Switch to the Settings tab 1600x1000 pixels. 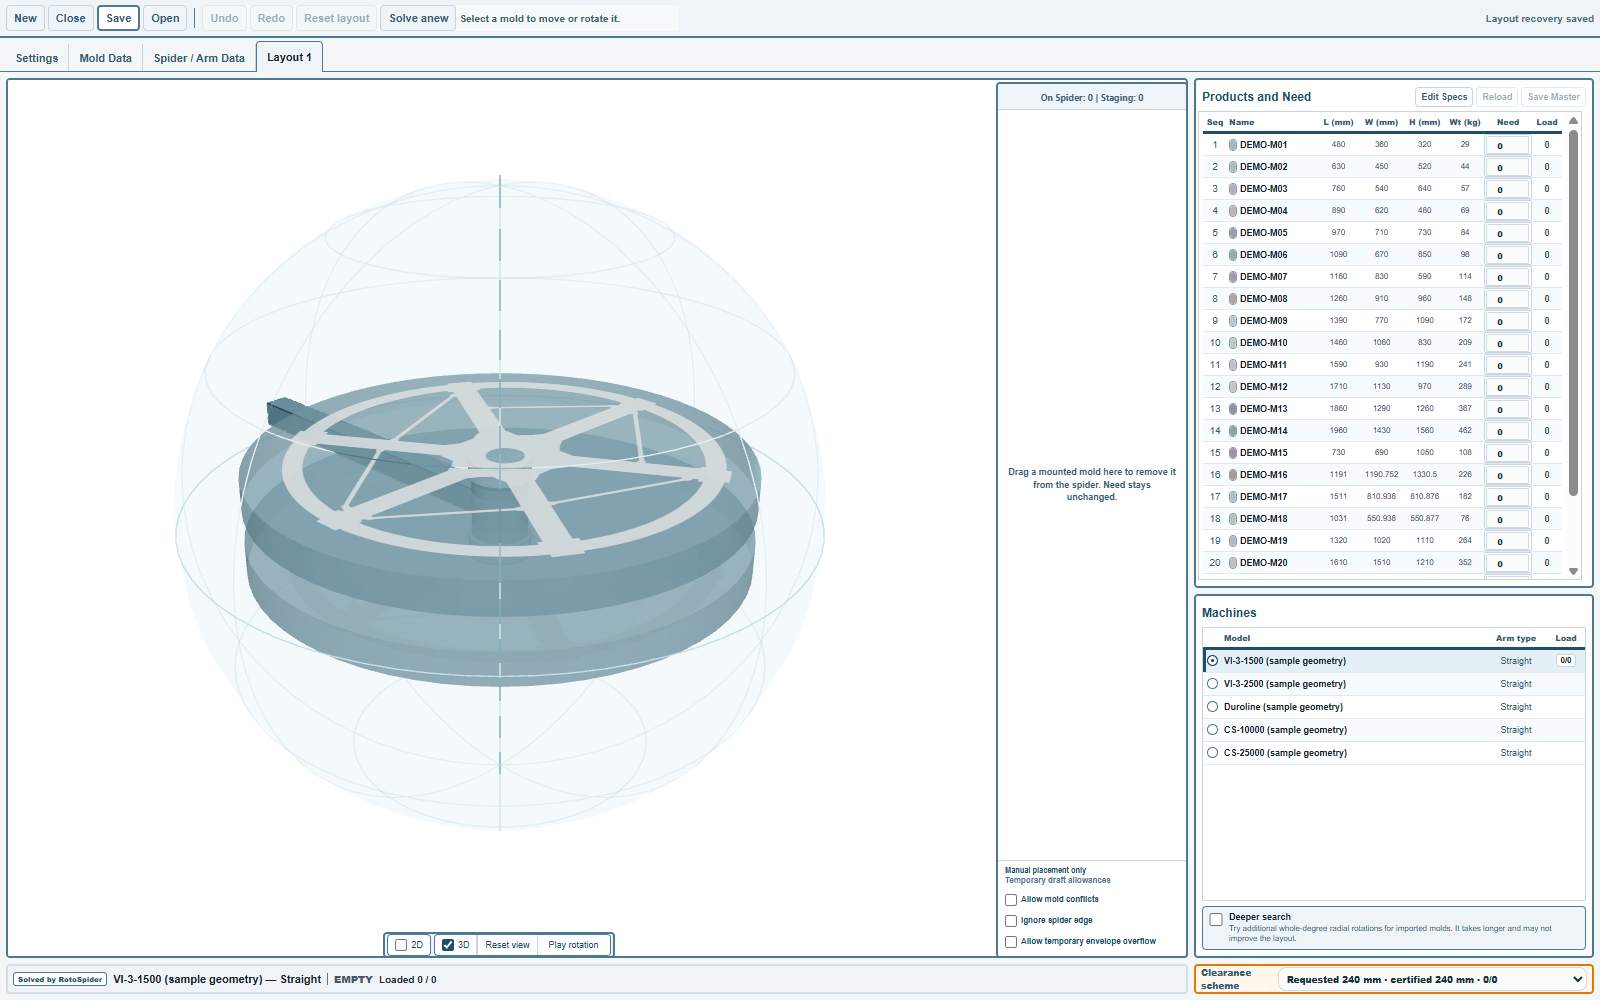[x=37, y=58]
